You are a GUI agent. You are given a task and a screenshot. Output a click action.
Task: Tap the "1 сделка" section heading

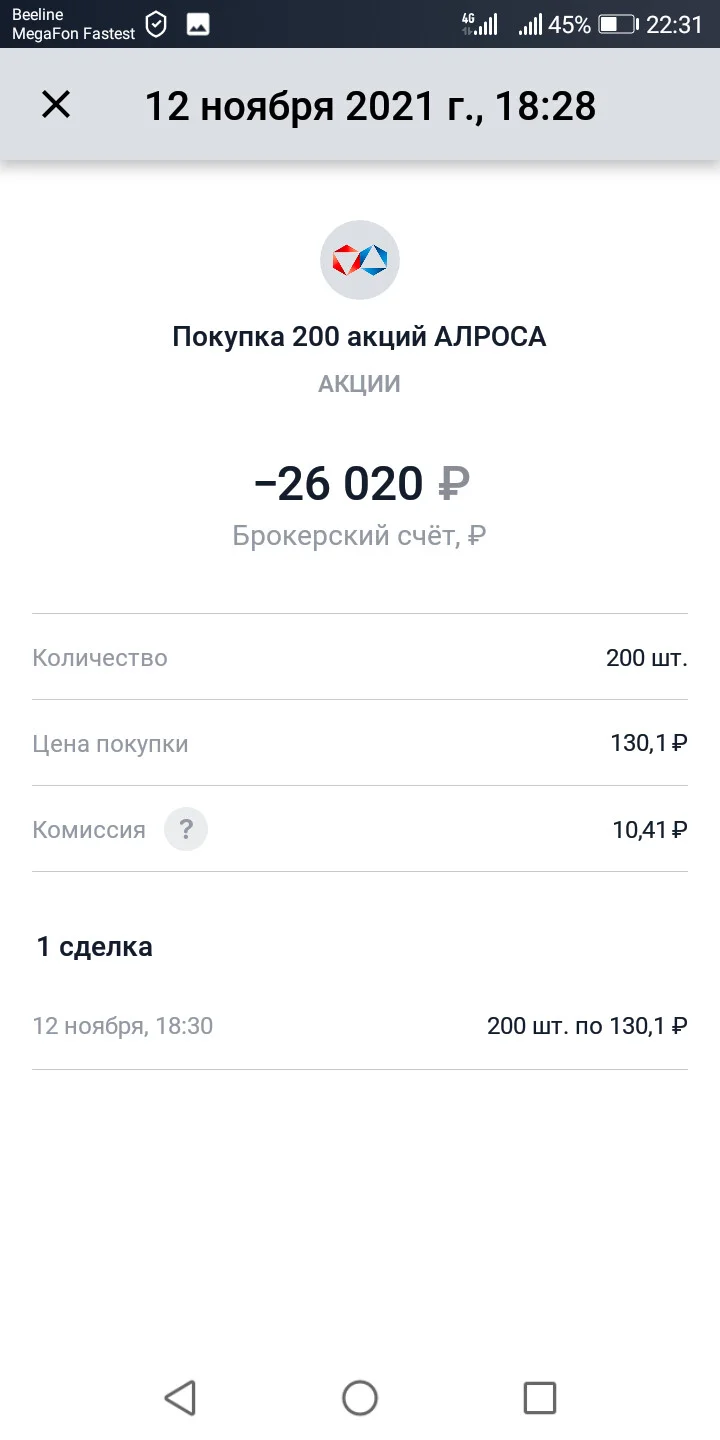click(95, 946)
